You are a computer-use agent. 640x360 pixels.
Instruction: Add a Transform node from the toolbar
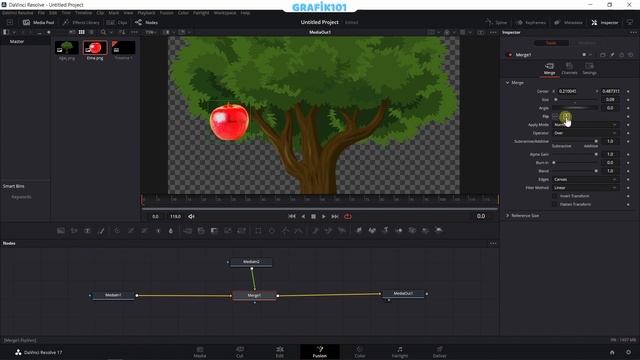click(x=242, y=231)
